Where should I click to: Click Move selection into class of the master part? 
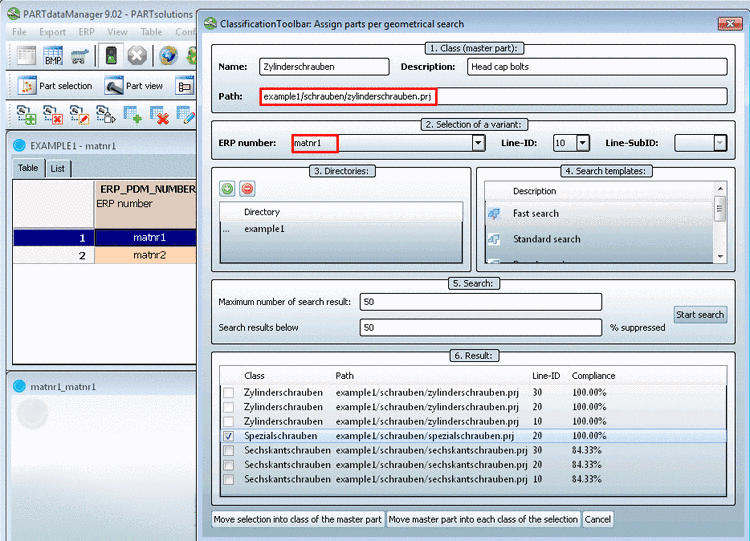pos(298,519)
